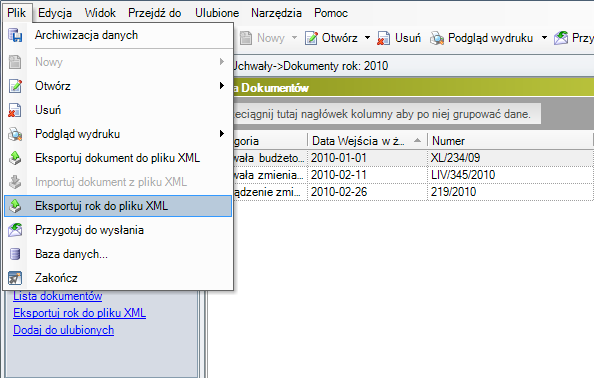The image size is (594, 378).
Task: Open the Plik menu
Action: [x=17, y=13]
